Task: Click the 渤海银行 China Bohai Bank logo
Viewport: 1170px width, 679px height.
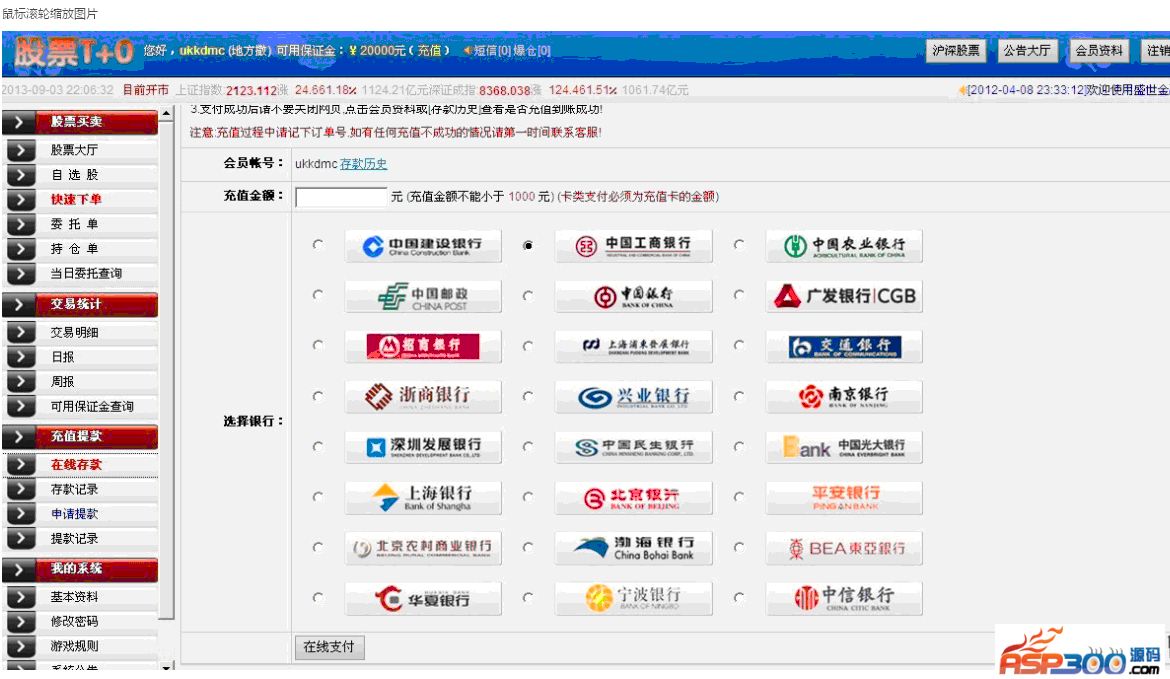Action: 634,548
